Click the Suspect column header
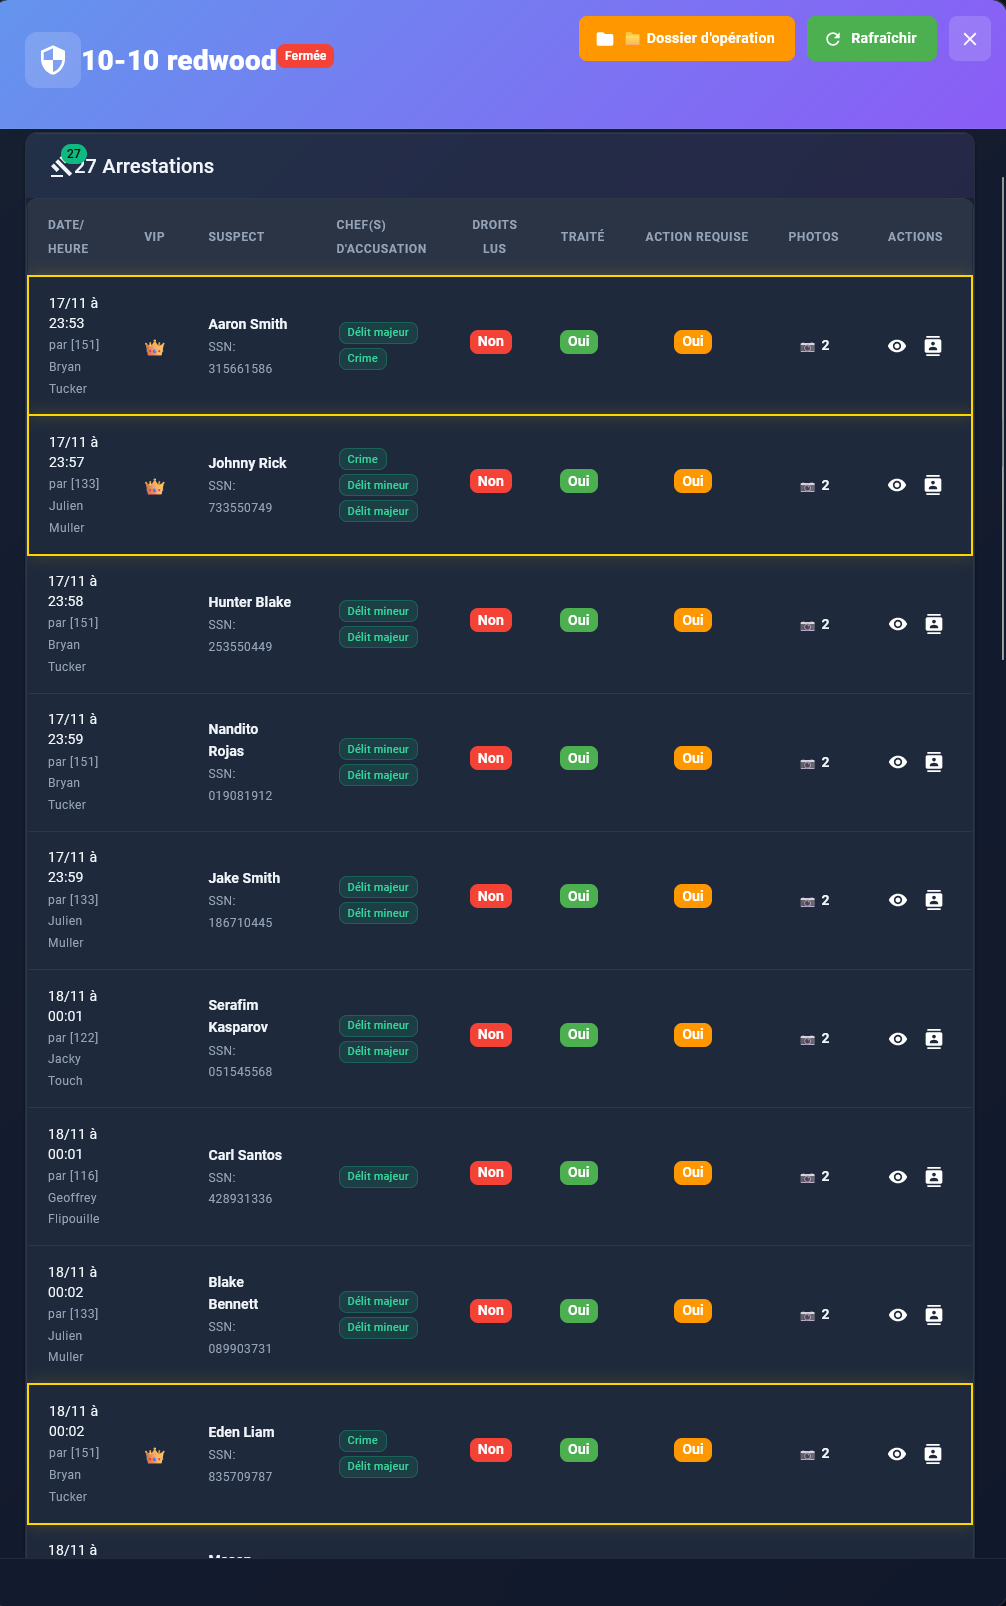Image resolution: width=1006 pixels, height=1606 pixels. [236, 237]
